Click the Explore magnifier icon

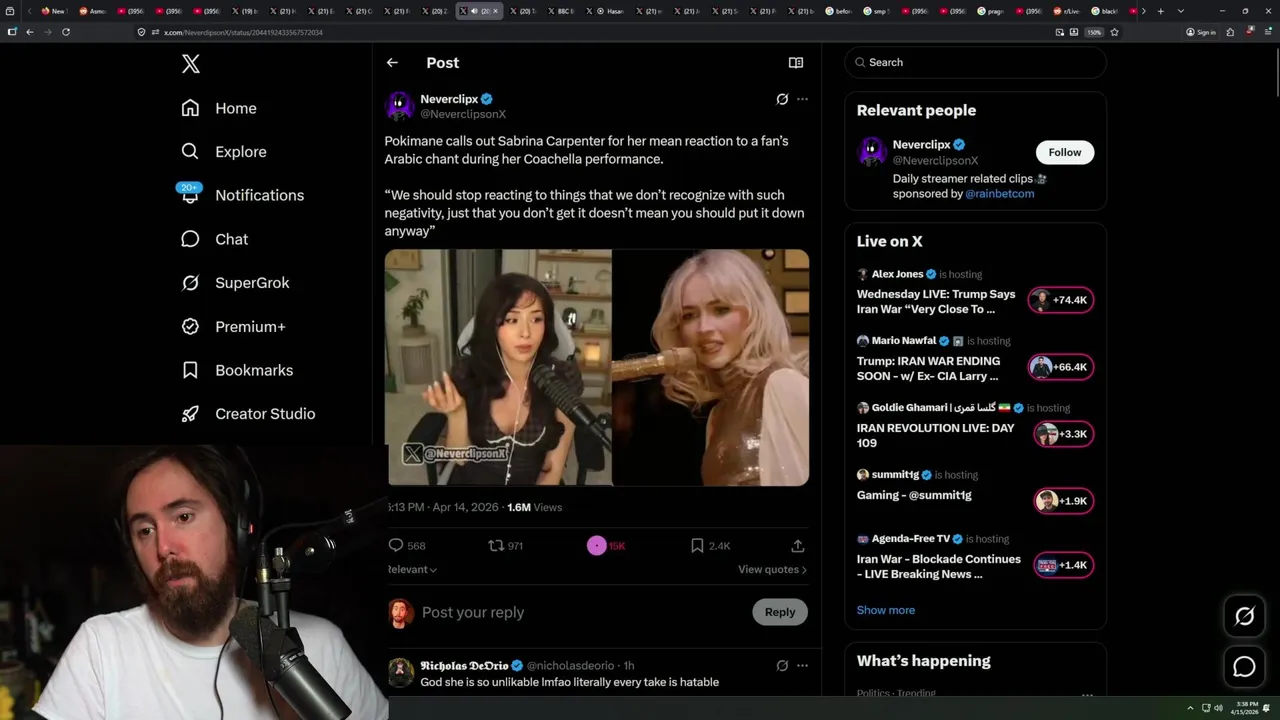coord(190,152)
